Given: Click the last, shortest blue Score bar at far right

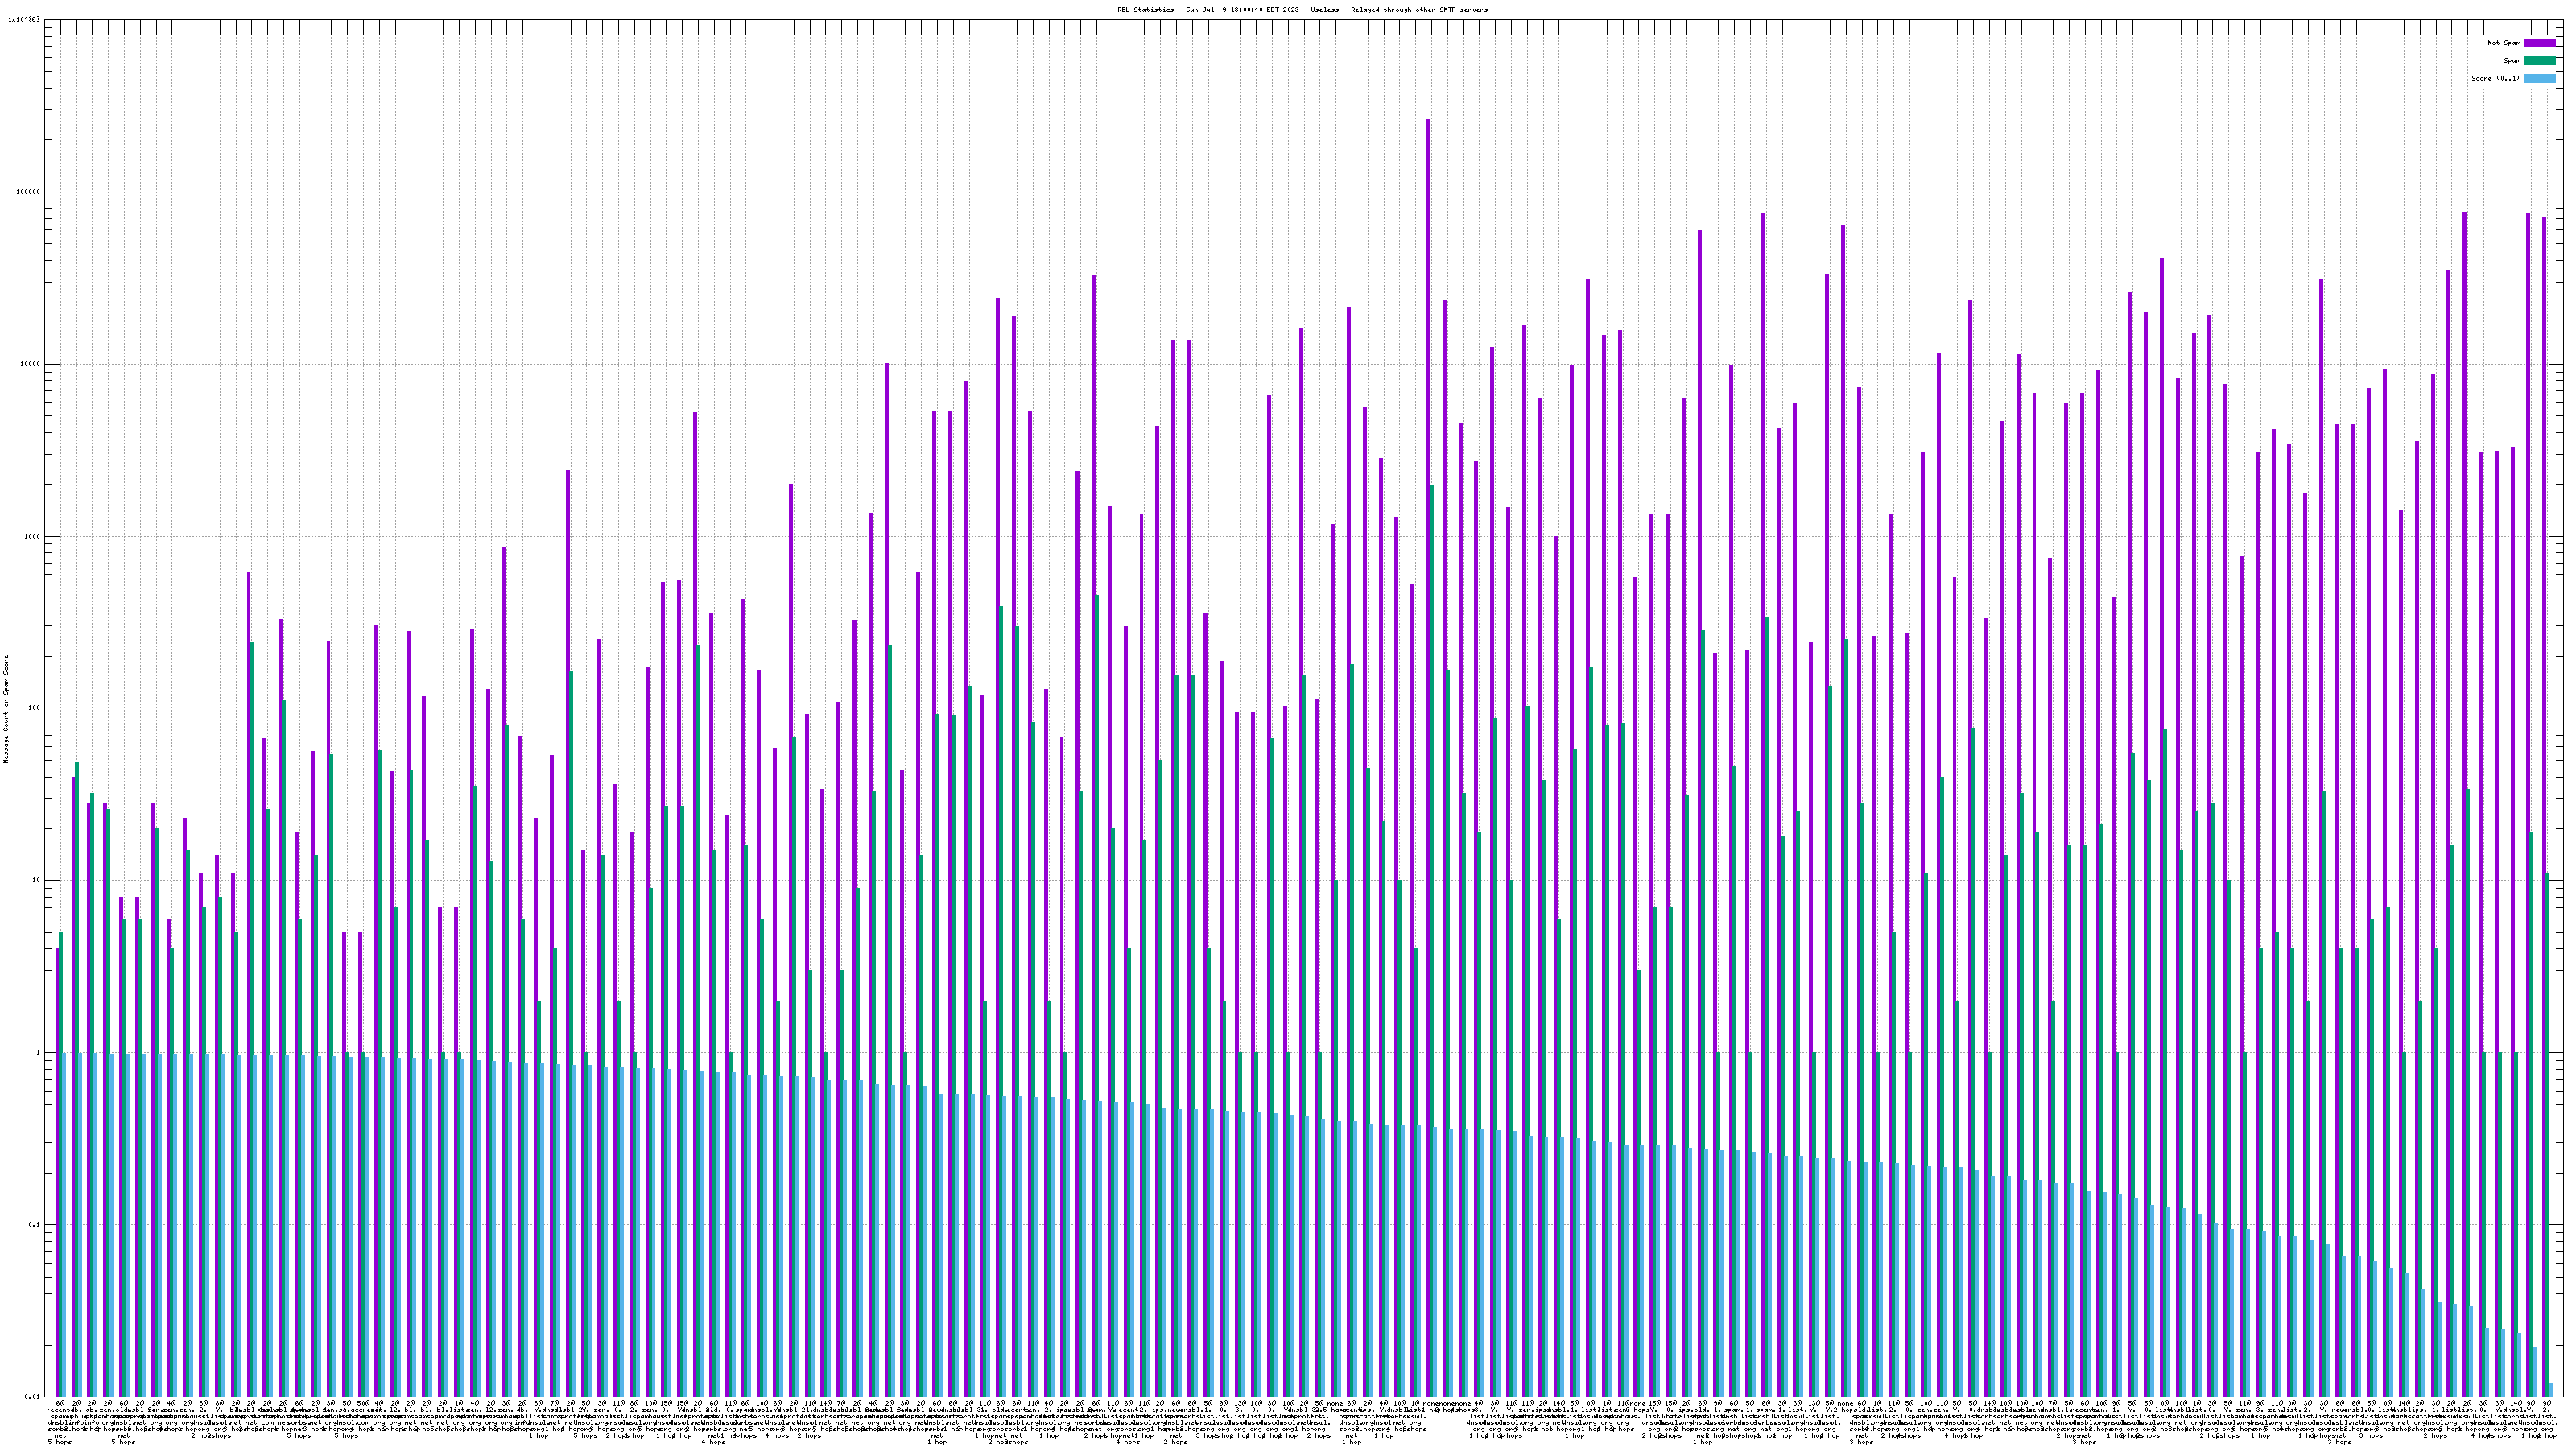Looking at the screenshot, I should (x=2551, y=1390).
